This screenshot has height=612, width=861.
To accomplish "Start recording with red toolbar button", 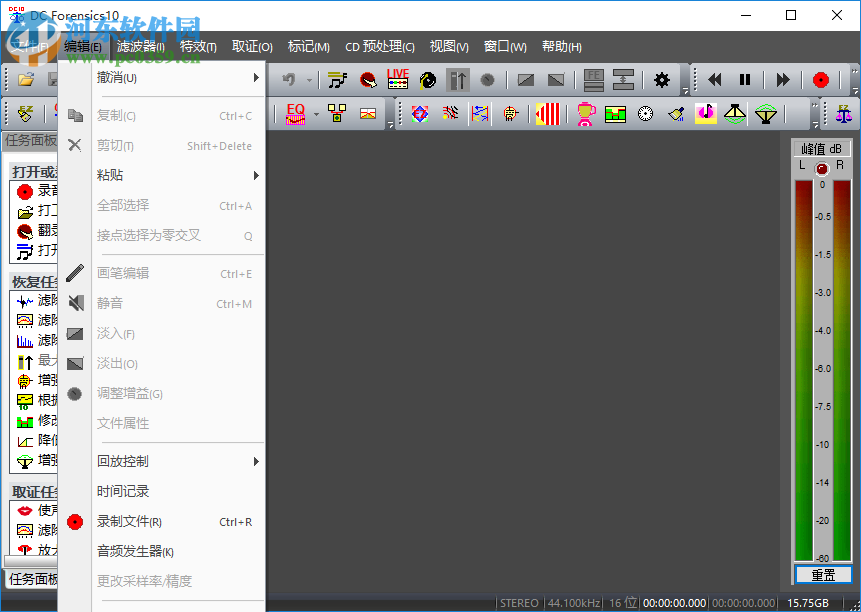I will 820,80.
